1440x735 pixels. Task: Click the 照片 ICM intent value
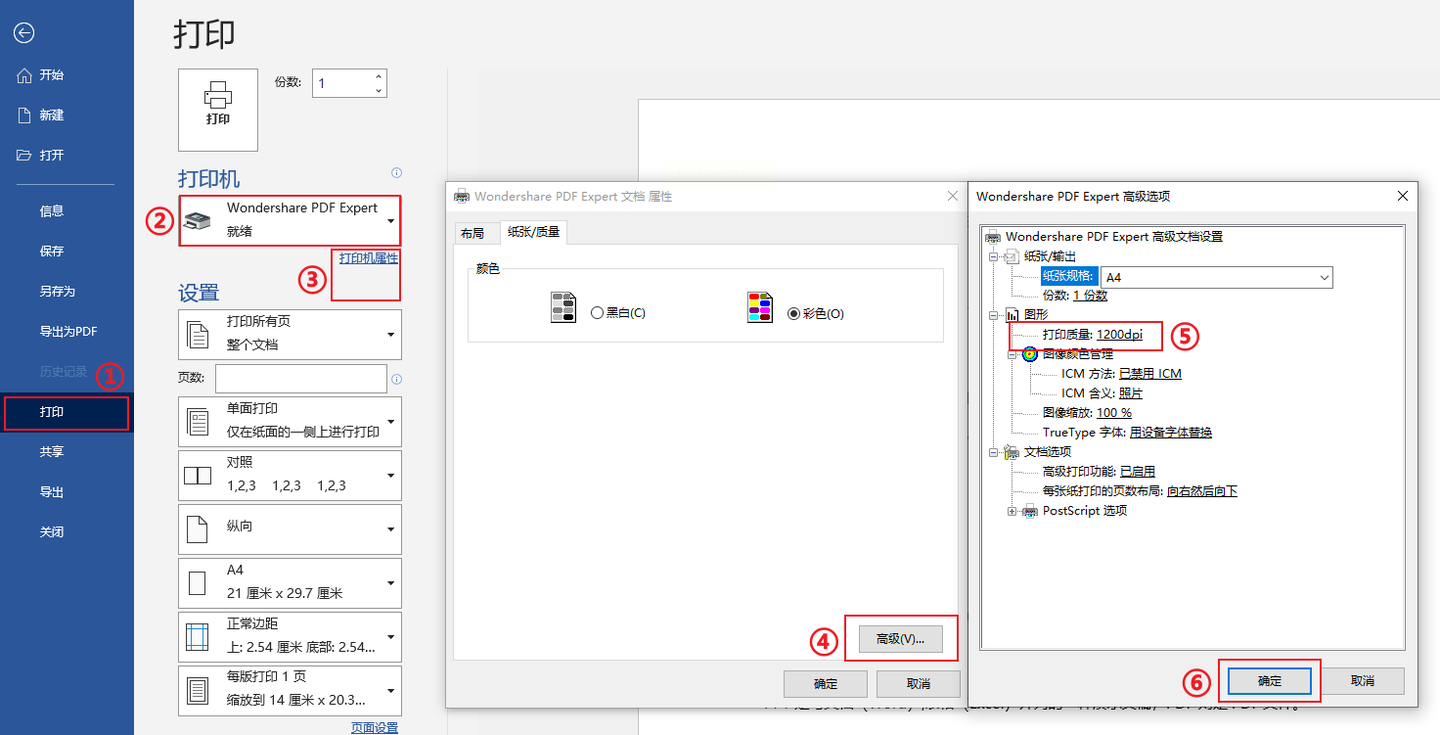point(1130,393)
